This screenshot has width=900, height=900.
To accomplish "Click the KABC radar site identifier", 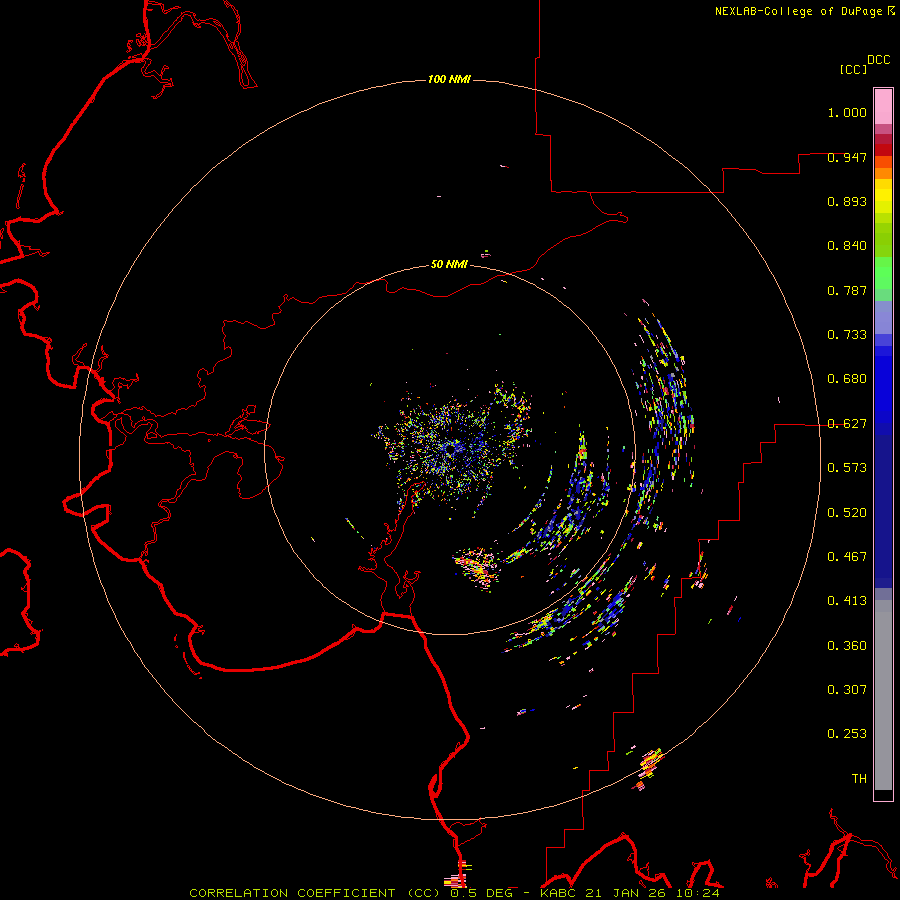I will pyautogui.click(x=557, y=893).
